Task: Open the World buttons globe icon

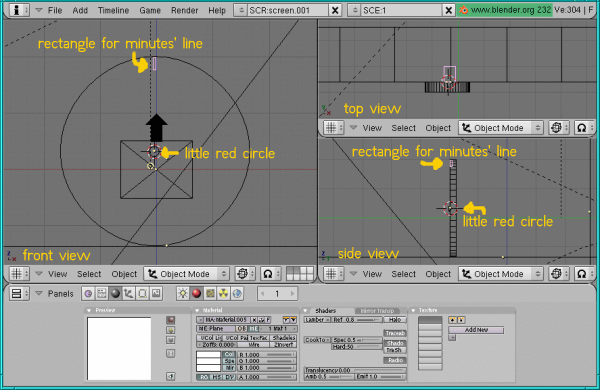Action: (x=237, y=294)
